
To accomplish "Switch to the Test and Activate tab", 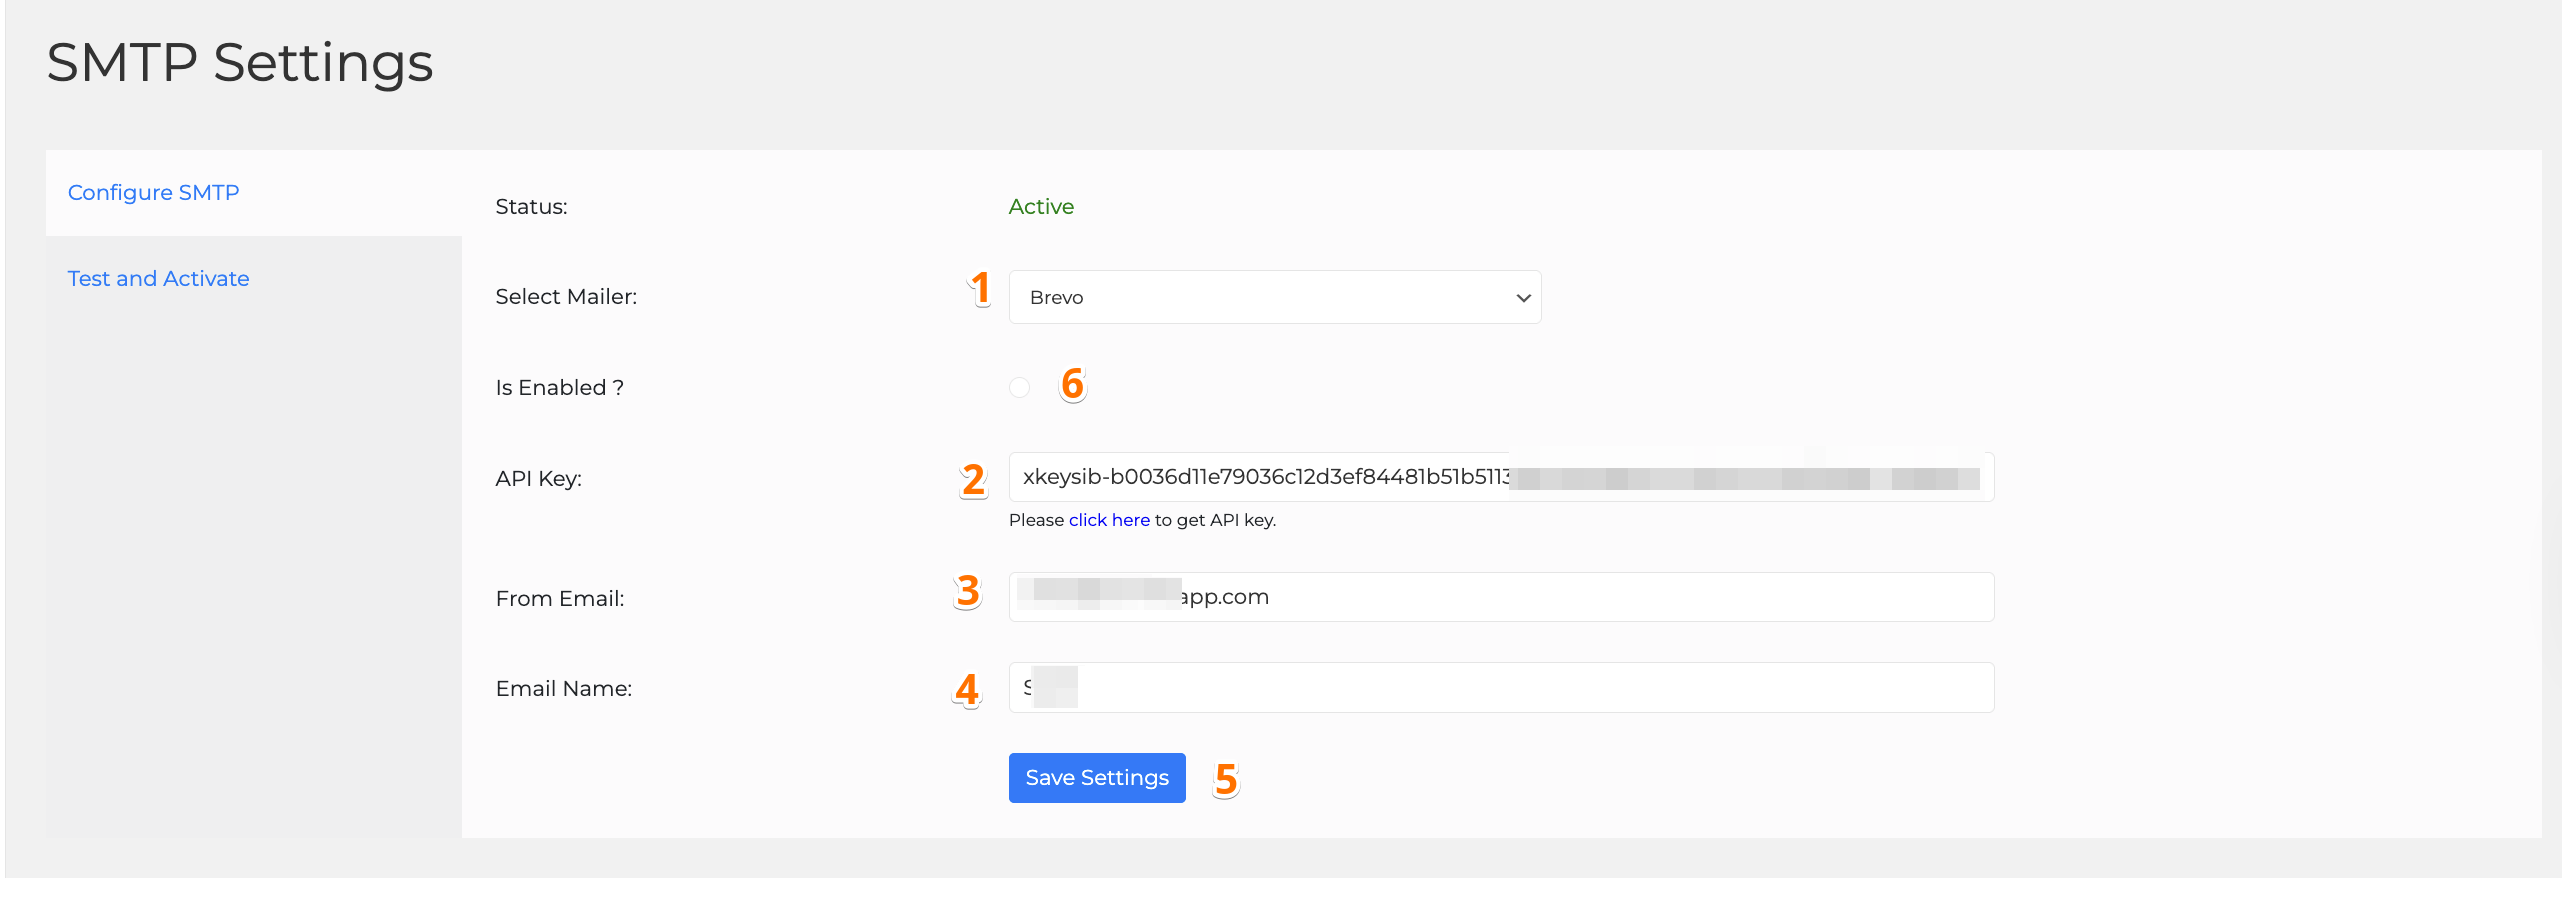I will (x=158, y=278).
